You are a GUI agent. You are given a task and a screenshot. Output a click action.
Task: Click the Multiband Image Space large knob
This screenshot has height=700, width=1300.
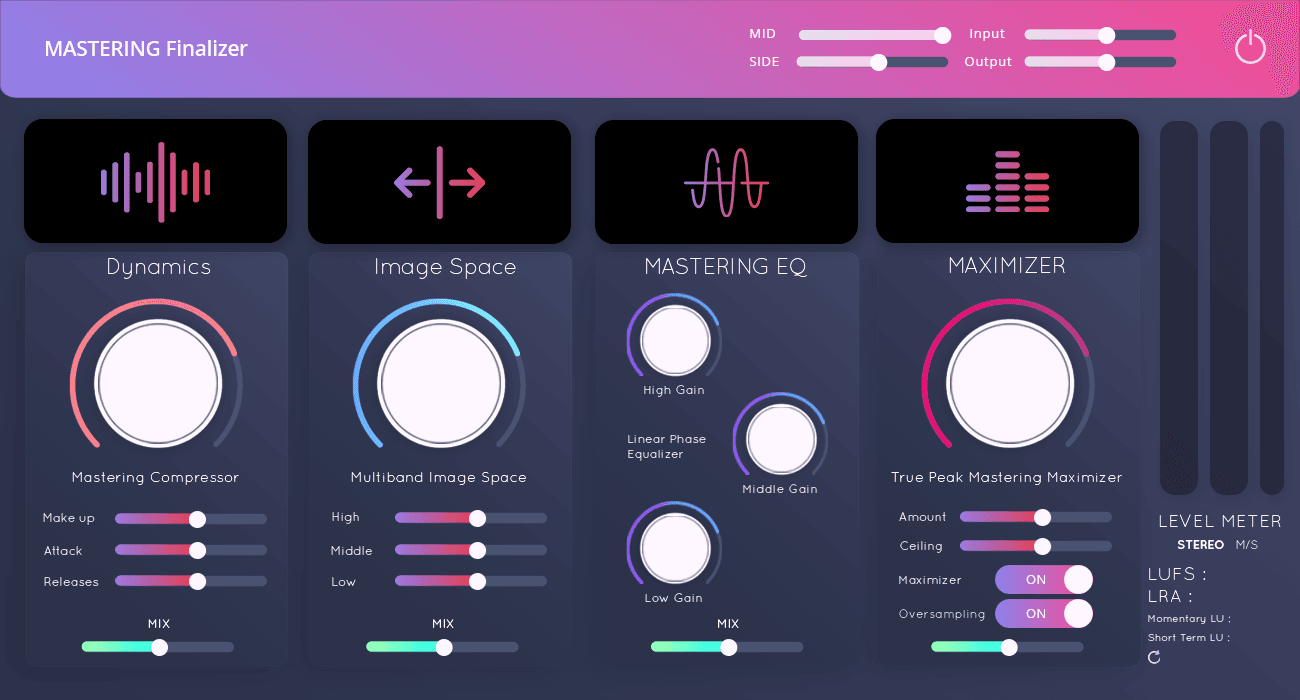441,385
